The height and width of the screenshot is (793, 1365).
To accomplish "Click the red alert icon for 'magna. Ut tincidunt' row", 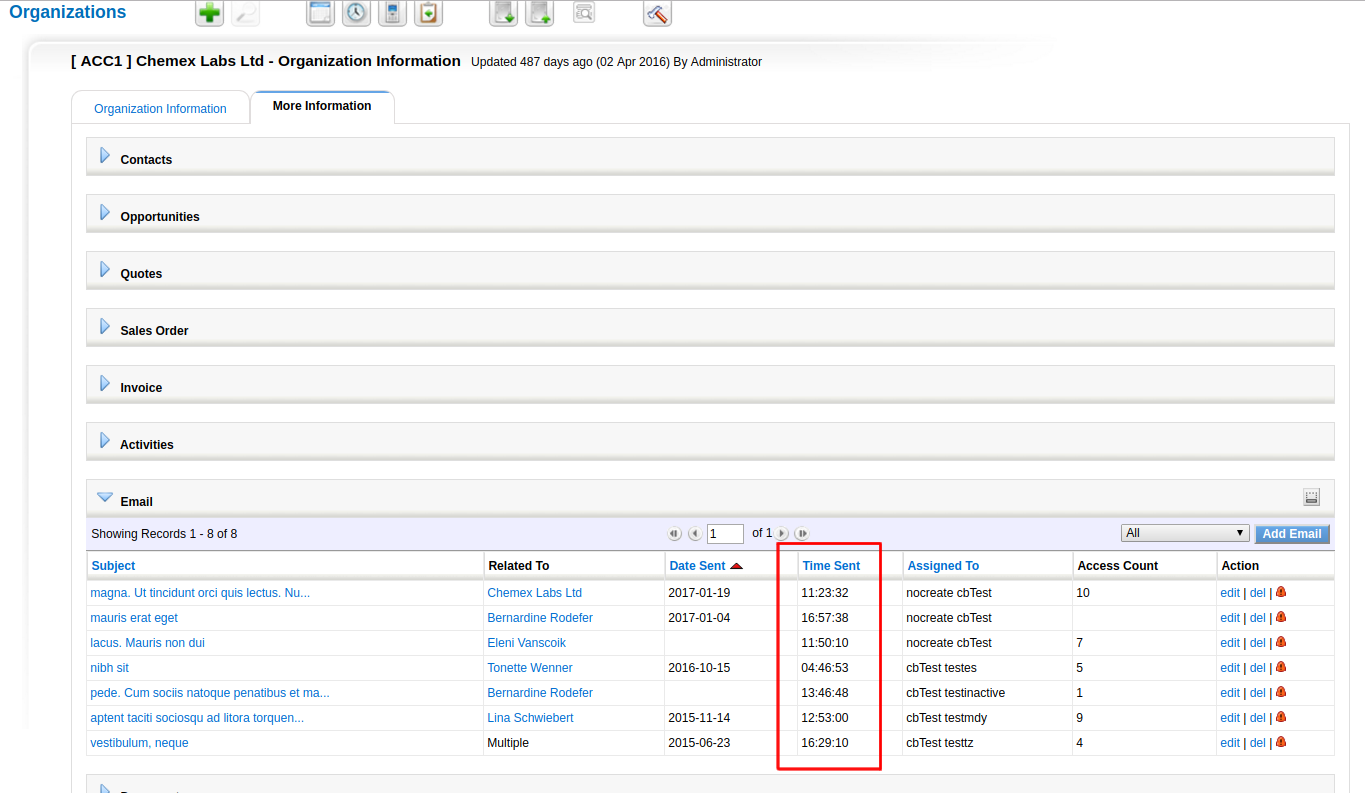I will tap(1281, 592).
